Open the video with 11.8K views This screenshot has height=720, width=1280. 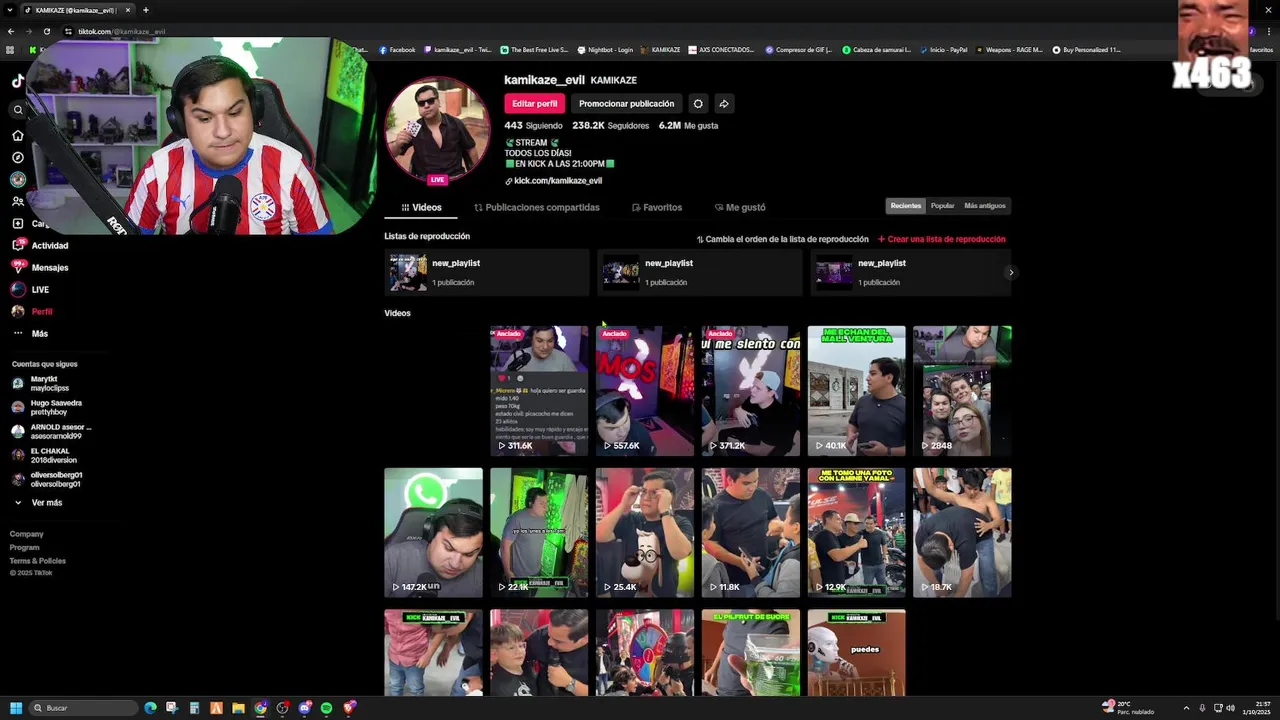751,533
